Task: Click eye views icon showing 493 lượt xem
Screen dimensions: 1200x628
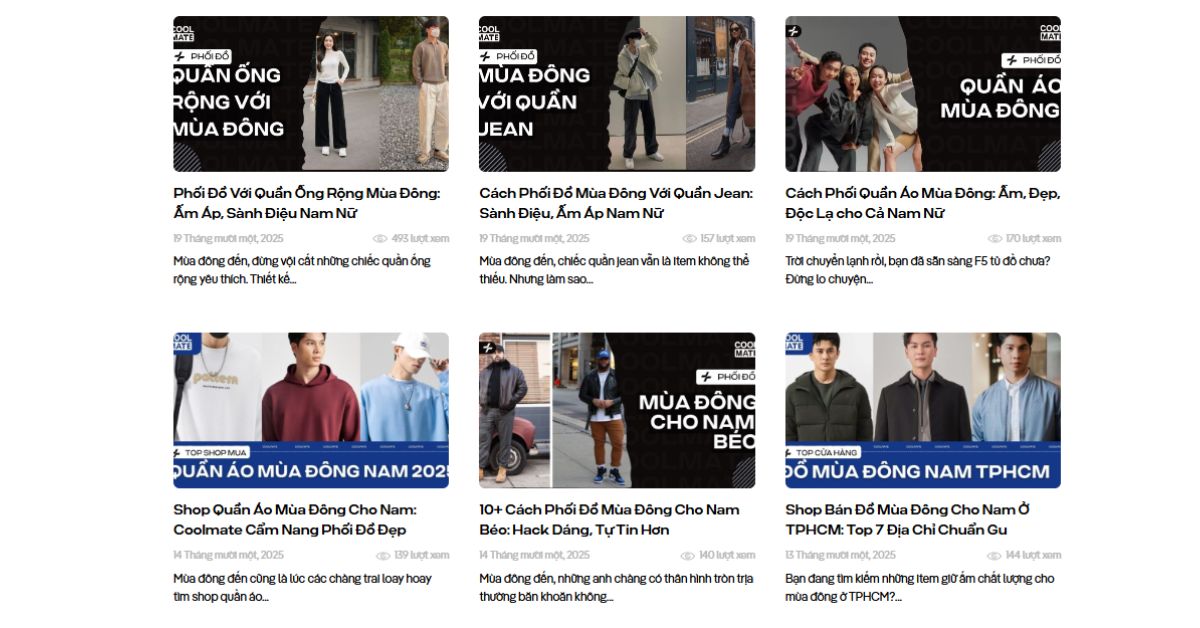Action: tap(380, 239)
